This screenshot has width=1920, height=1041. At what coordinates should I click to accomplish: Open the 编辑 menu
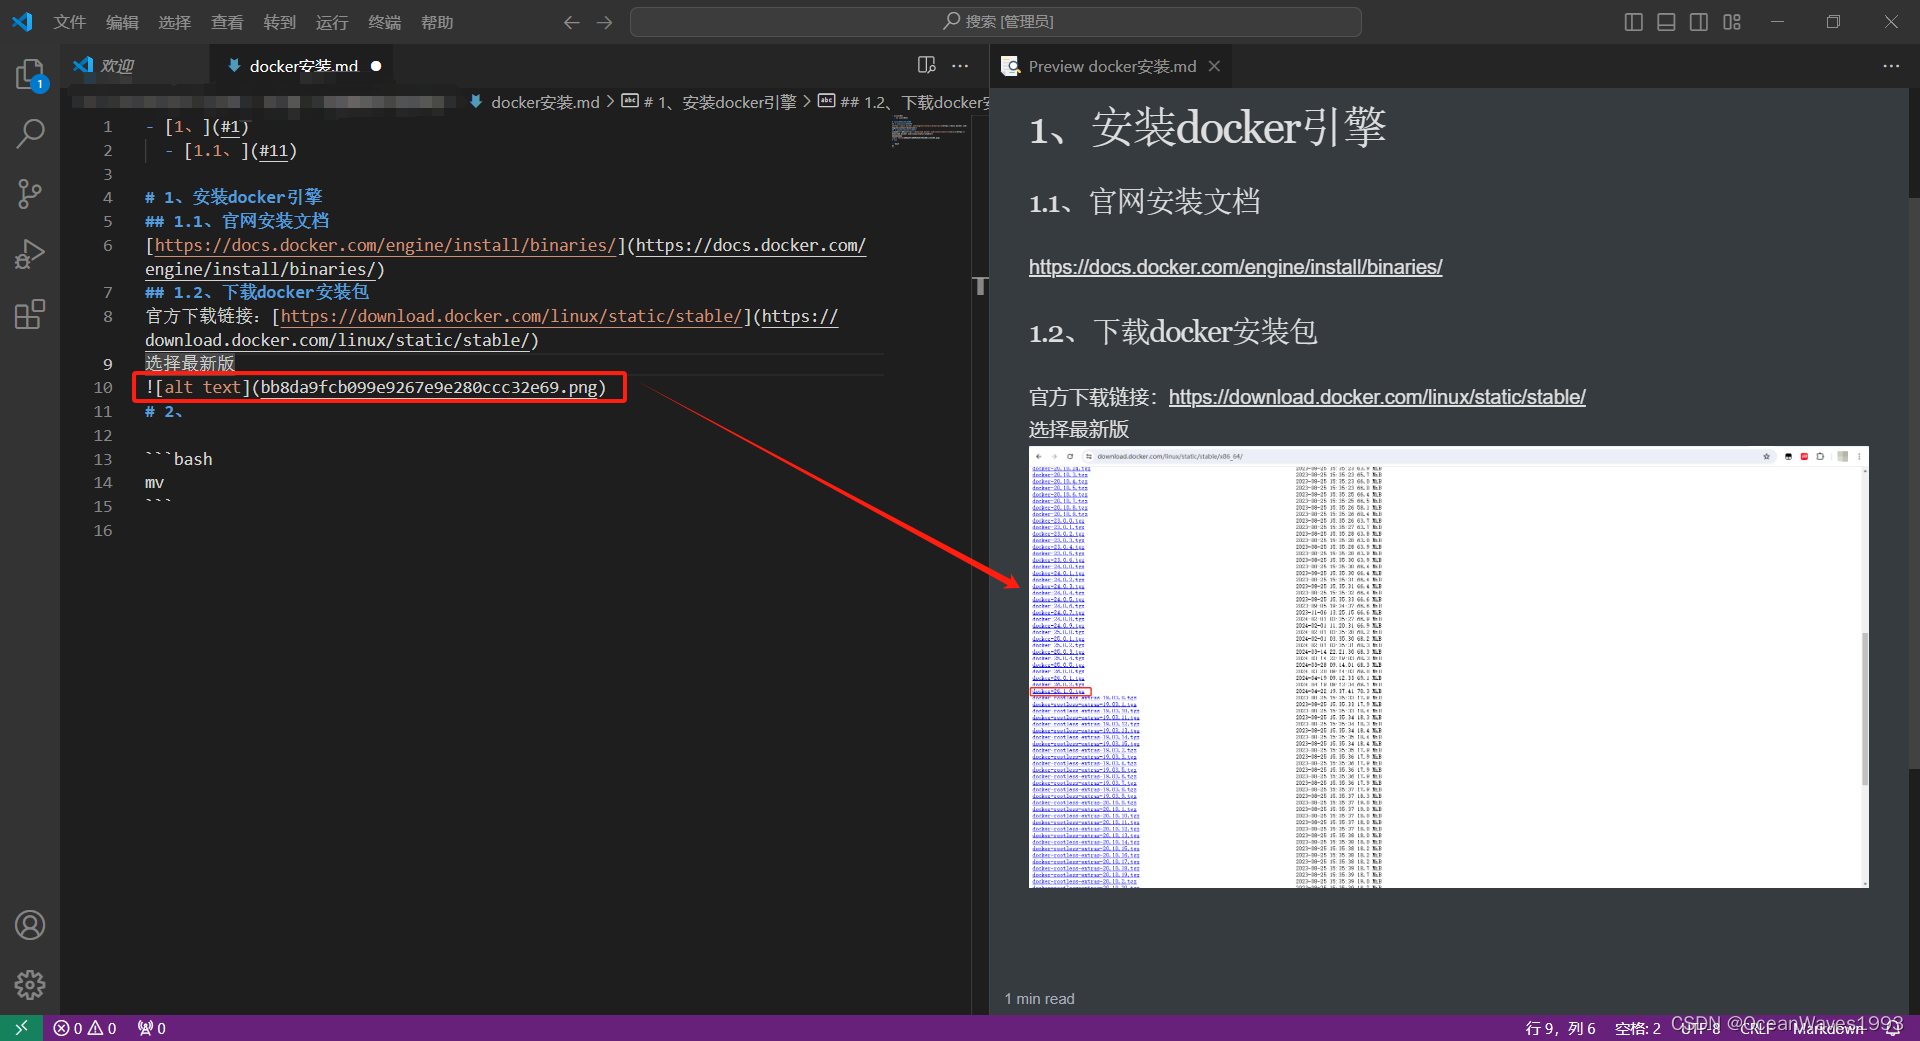pos(122,22)
